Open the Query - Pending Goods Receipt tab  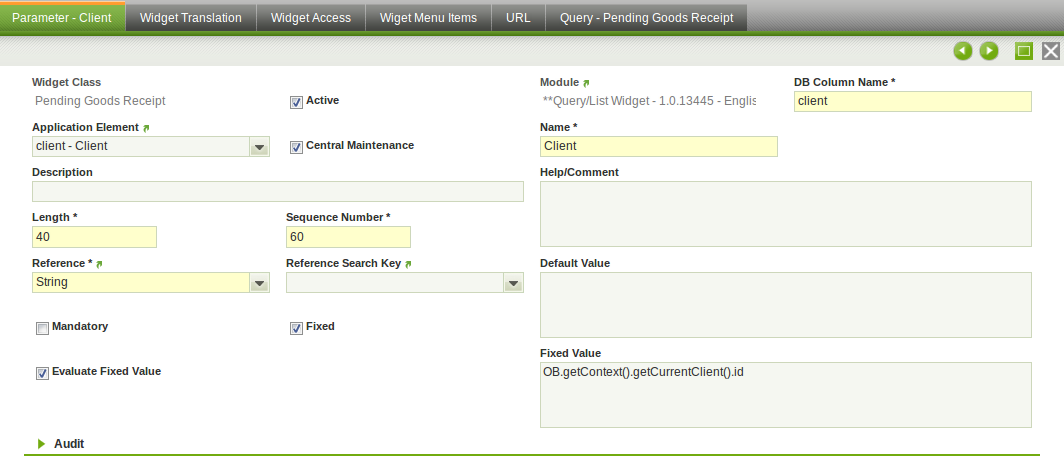pyautogui.click(x=647, y=17)
